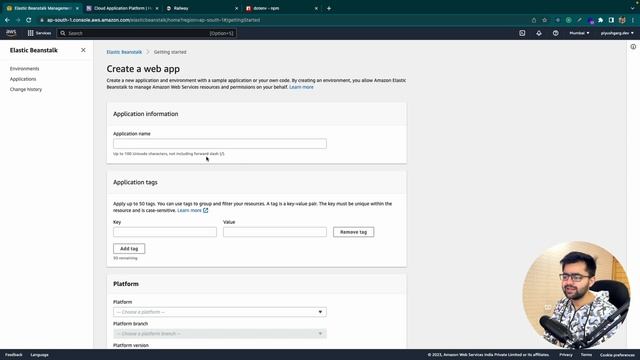The width and height of the screenshot is (640, 360).
Task: Focus the tag Value field
Action: 275,232
